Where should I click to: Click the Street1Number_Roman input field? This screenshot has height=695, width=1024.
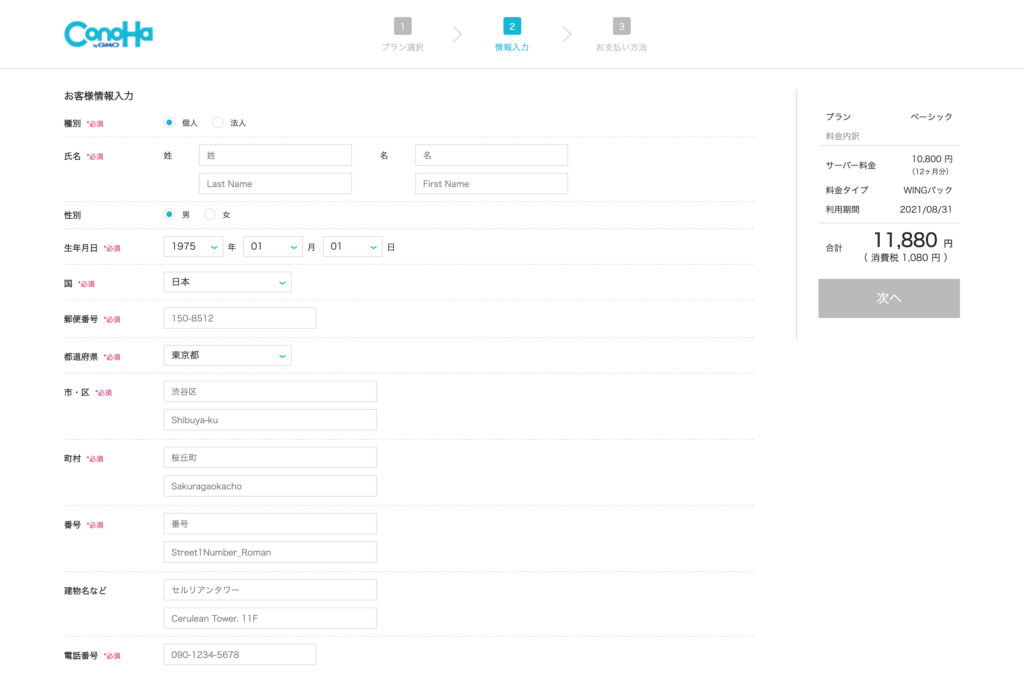click(x=270, y=552)
